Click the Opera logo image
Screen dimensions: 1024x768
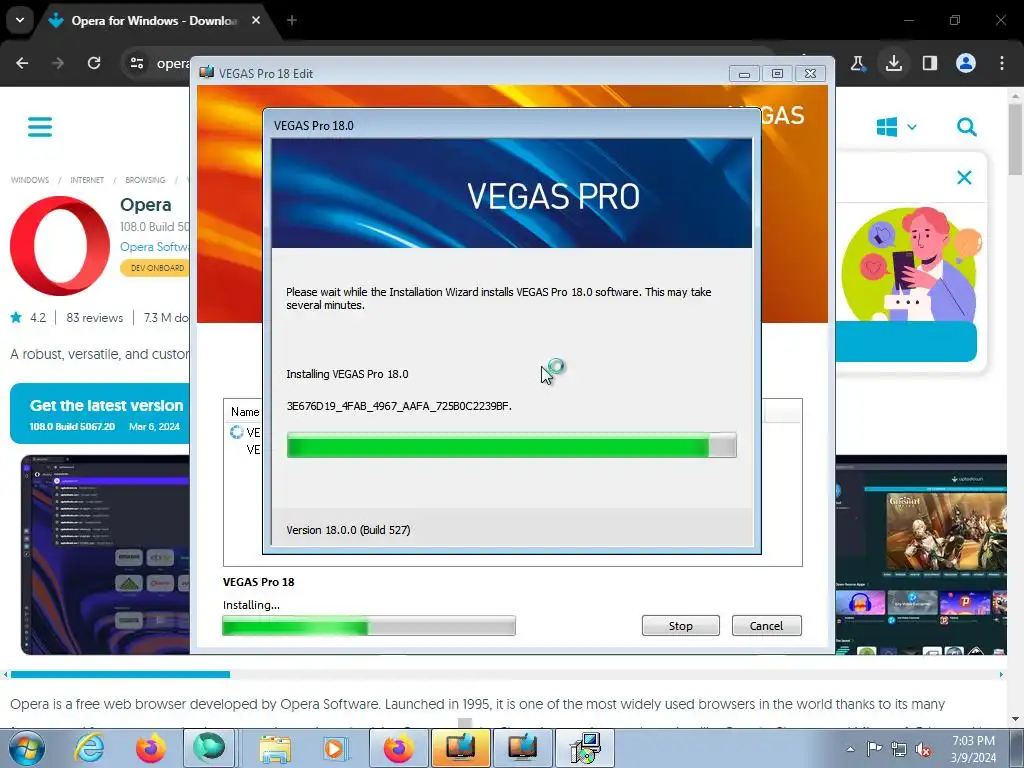[60, 246]
